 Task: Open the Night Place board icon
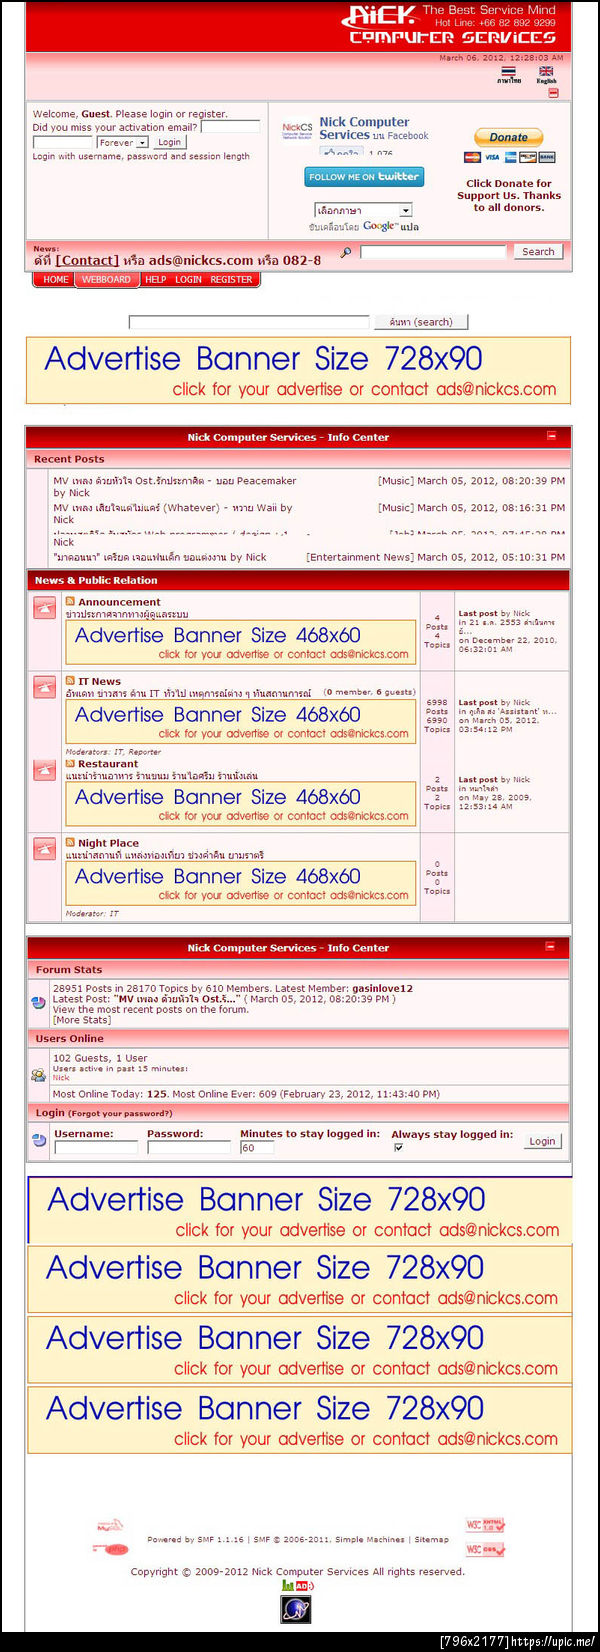44,848
